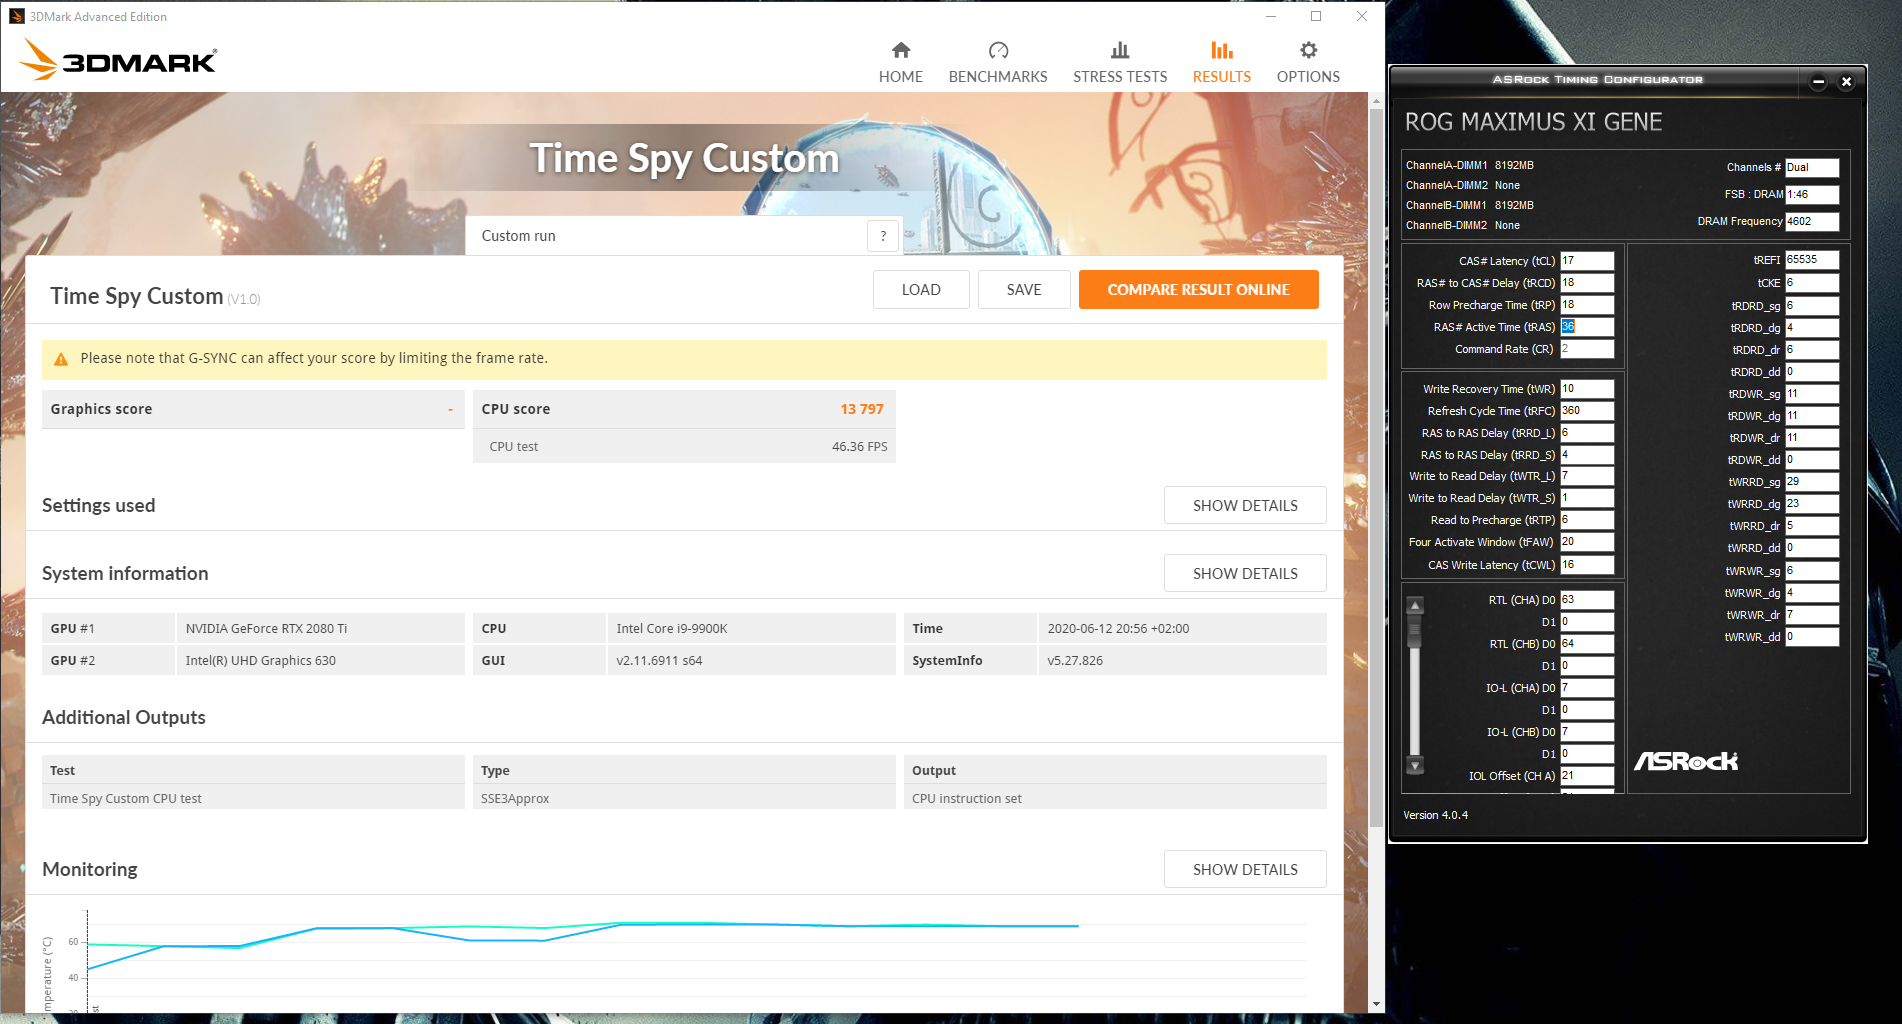The image size is (1902, 1024).
Task: Switch to the OPTIONS tab label
Action: click(x=1308, y=77)
